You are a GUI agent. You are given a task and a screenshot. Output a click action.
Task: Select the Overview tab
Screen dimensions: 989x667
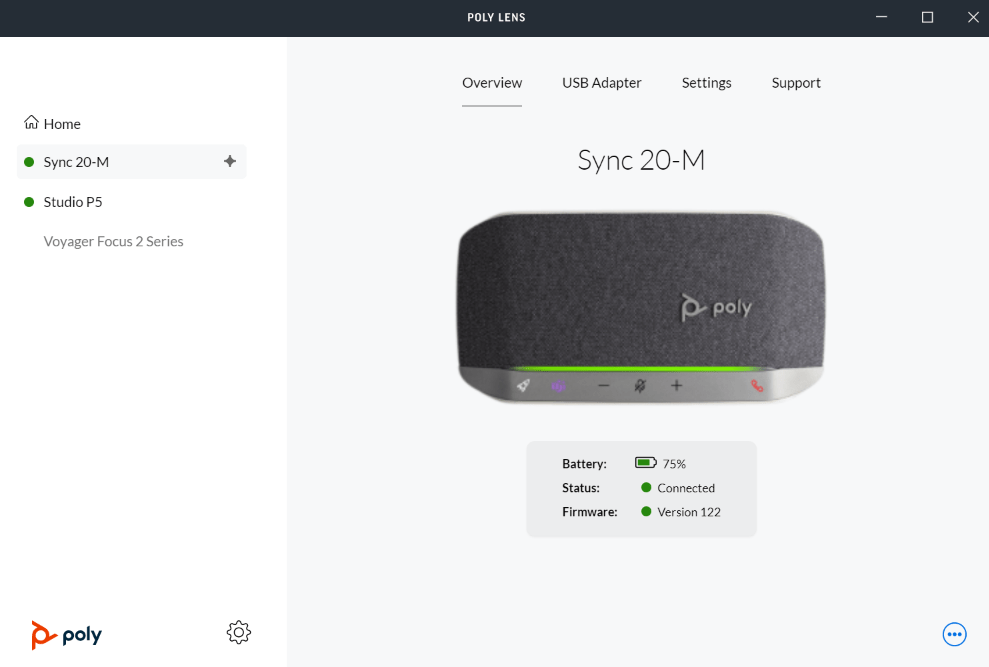[x=492, y=83]
